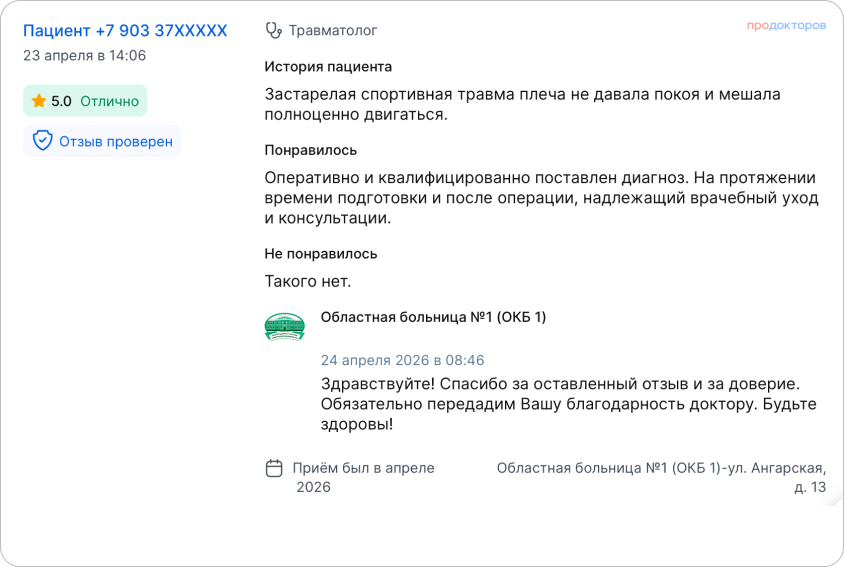Image resolution: width=844 pixels, height=567 pixels.
Task: Click the reply timestamp 24 апреля 2026
Action: 403,360
